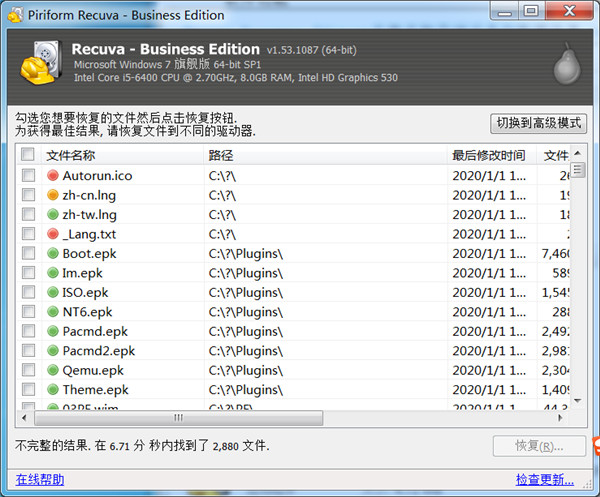
Task: Click green status dot beside Boot.epk
Action: 53,253
